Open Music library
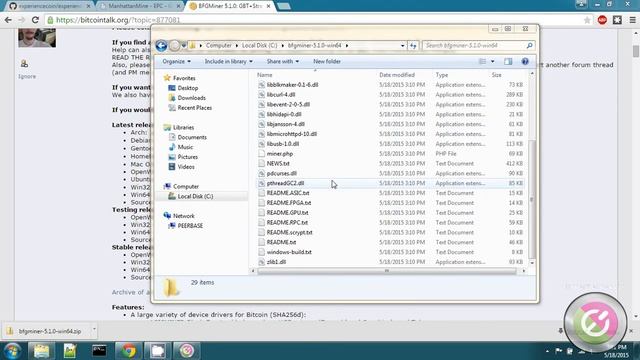This screenshot has height=360, width=640. [x=185, y=147]
